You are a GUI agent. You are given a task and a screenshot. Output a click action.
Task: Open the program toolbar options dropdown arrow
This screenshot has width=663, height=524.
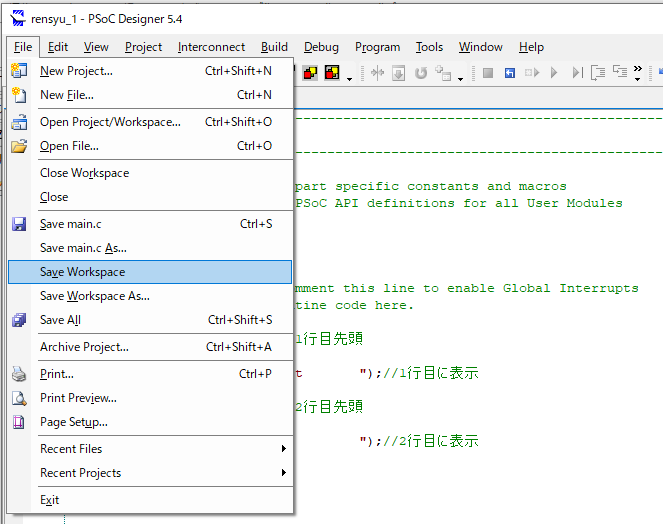[x=460, y=79]
